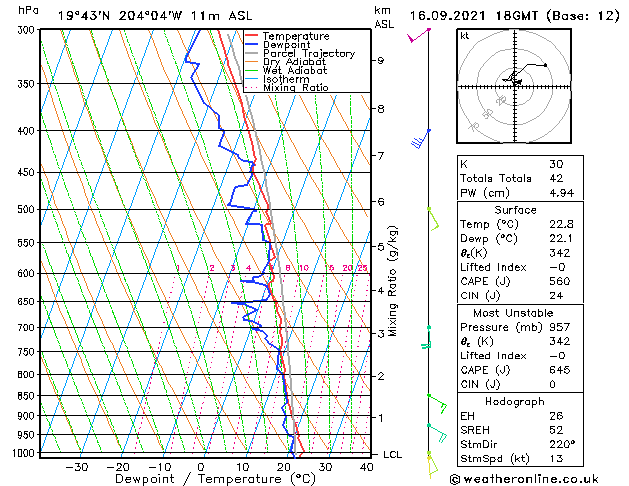The height and width of the screenshot is (486, 629).
Task: Open the weatheronline.co.uk credit
Action: pos(524,479)
